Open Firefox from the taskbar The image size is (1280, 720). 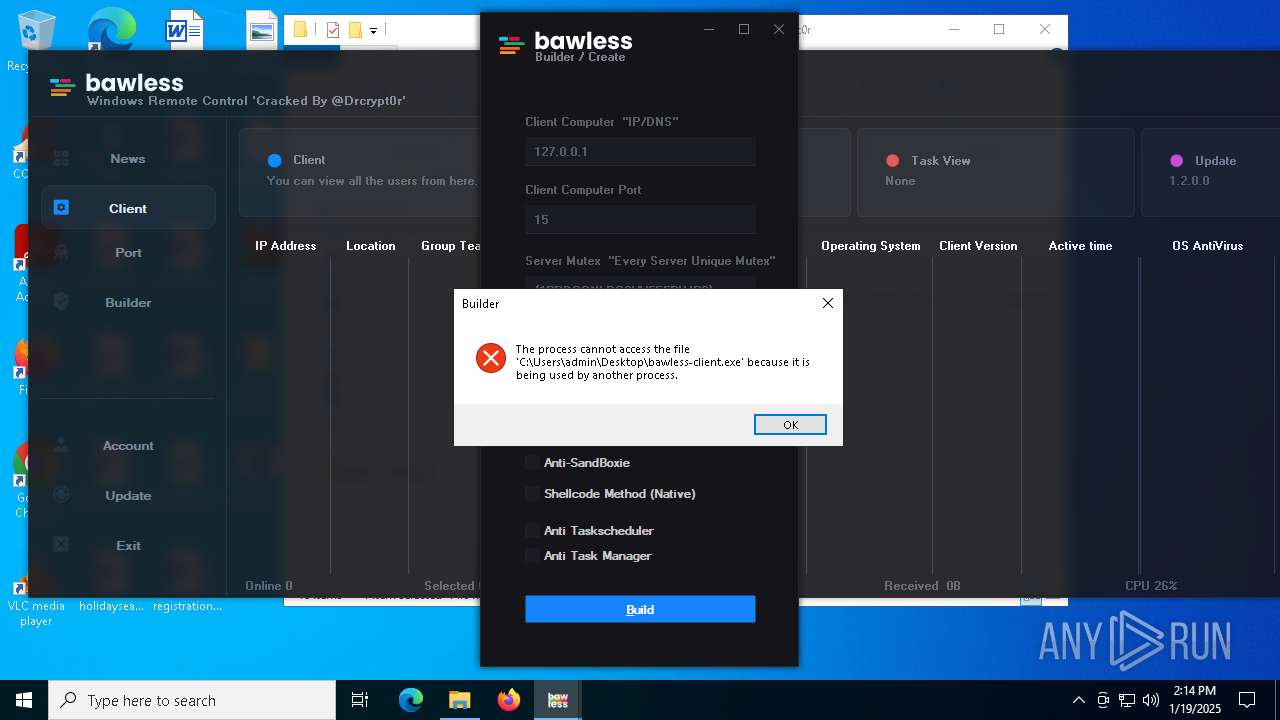(509, 700)
